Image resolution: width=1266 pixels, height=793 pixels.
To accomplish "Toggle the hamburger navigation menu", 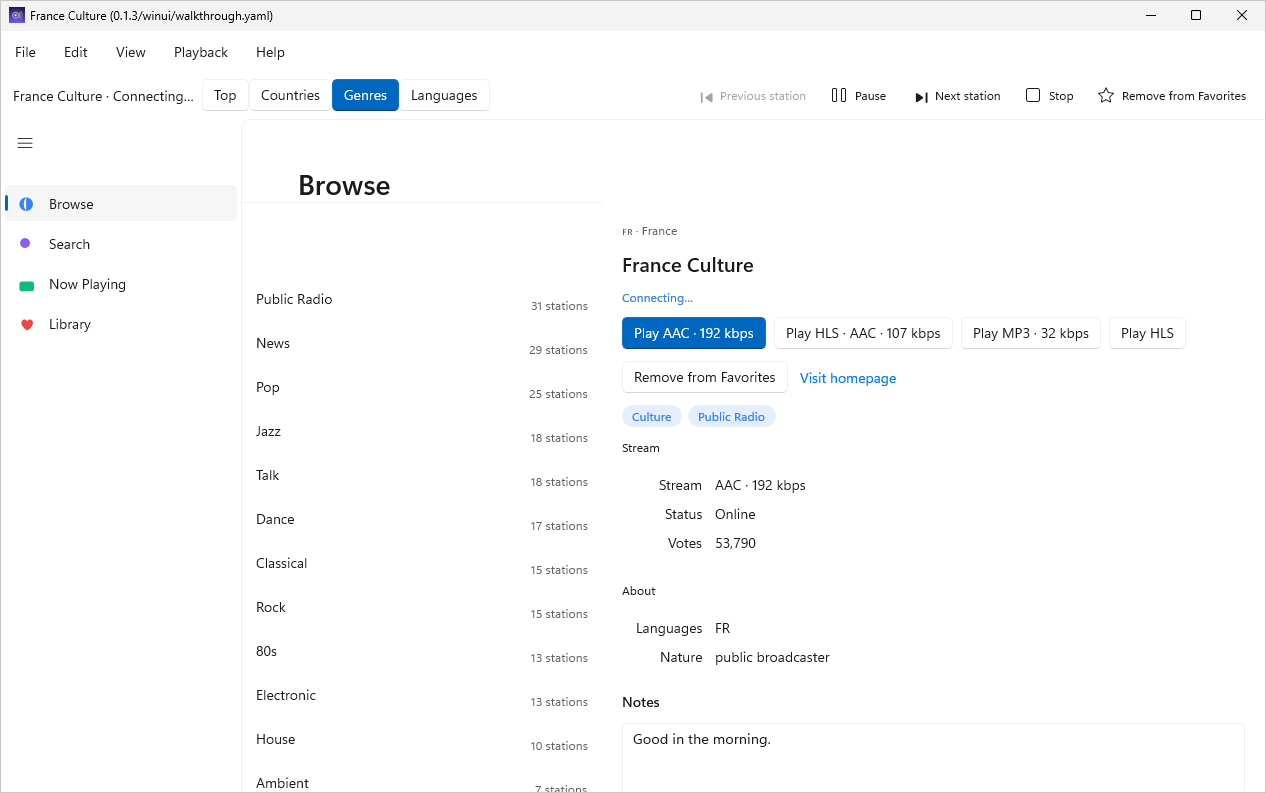I will point(25,143).
